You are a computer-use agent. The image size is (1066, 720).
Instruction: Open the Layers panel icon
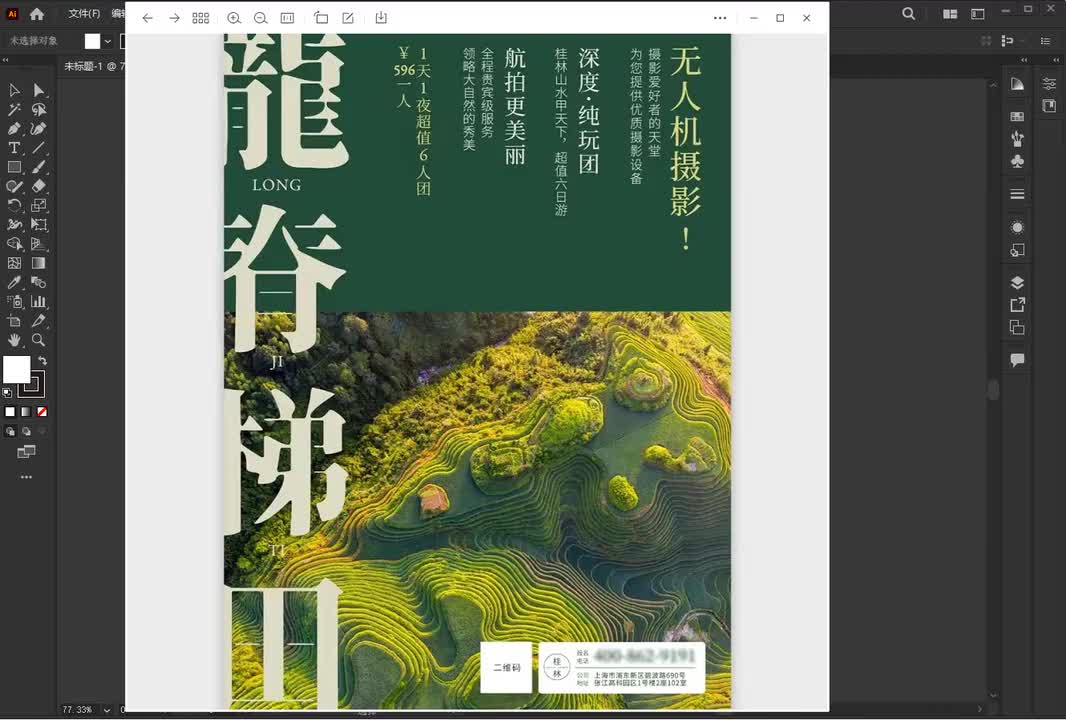point(1017,283)
